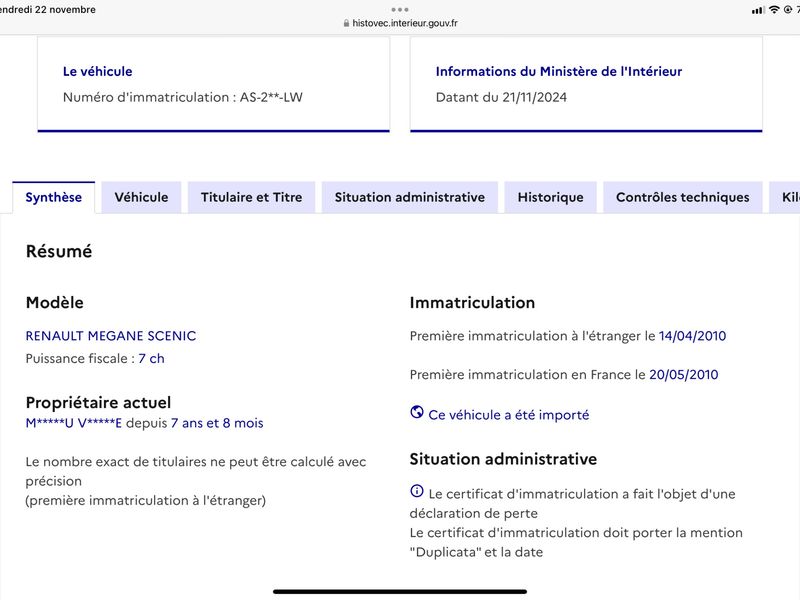Click 'déclaration de perte' notice text
Viewport: 800px width, 600px height.
point(473,513)
